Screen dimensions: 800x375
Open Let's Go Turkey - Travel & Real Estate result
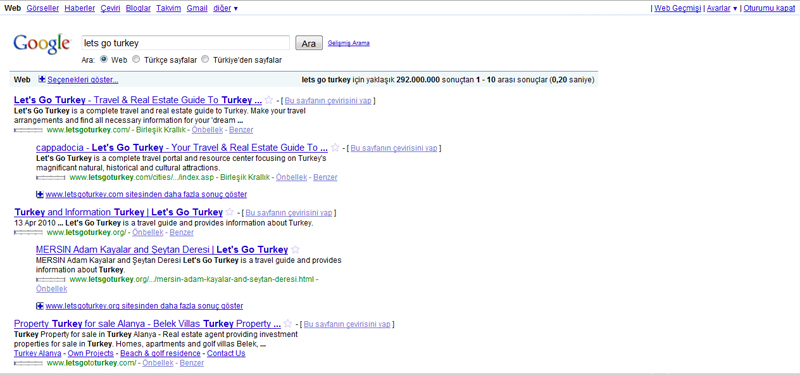coord(138,100)
